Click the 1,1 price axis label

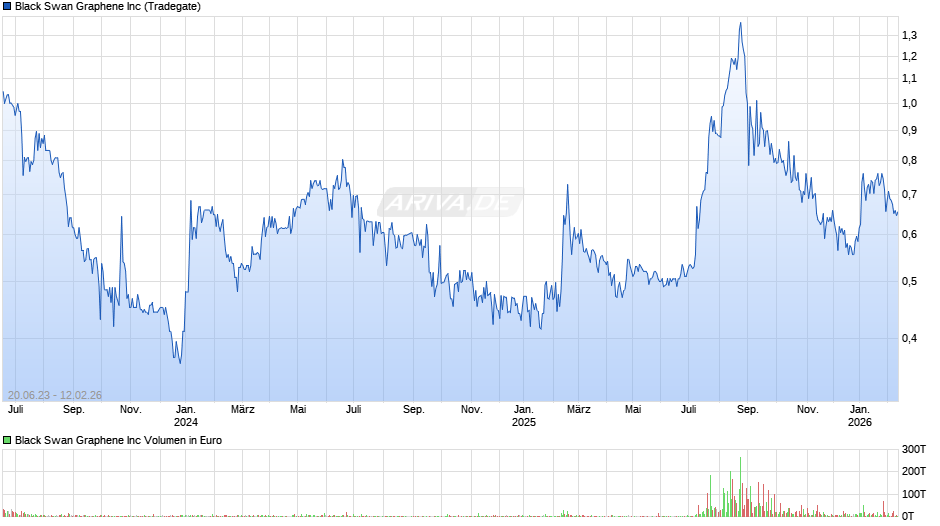click(909, 79)
